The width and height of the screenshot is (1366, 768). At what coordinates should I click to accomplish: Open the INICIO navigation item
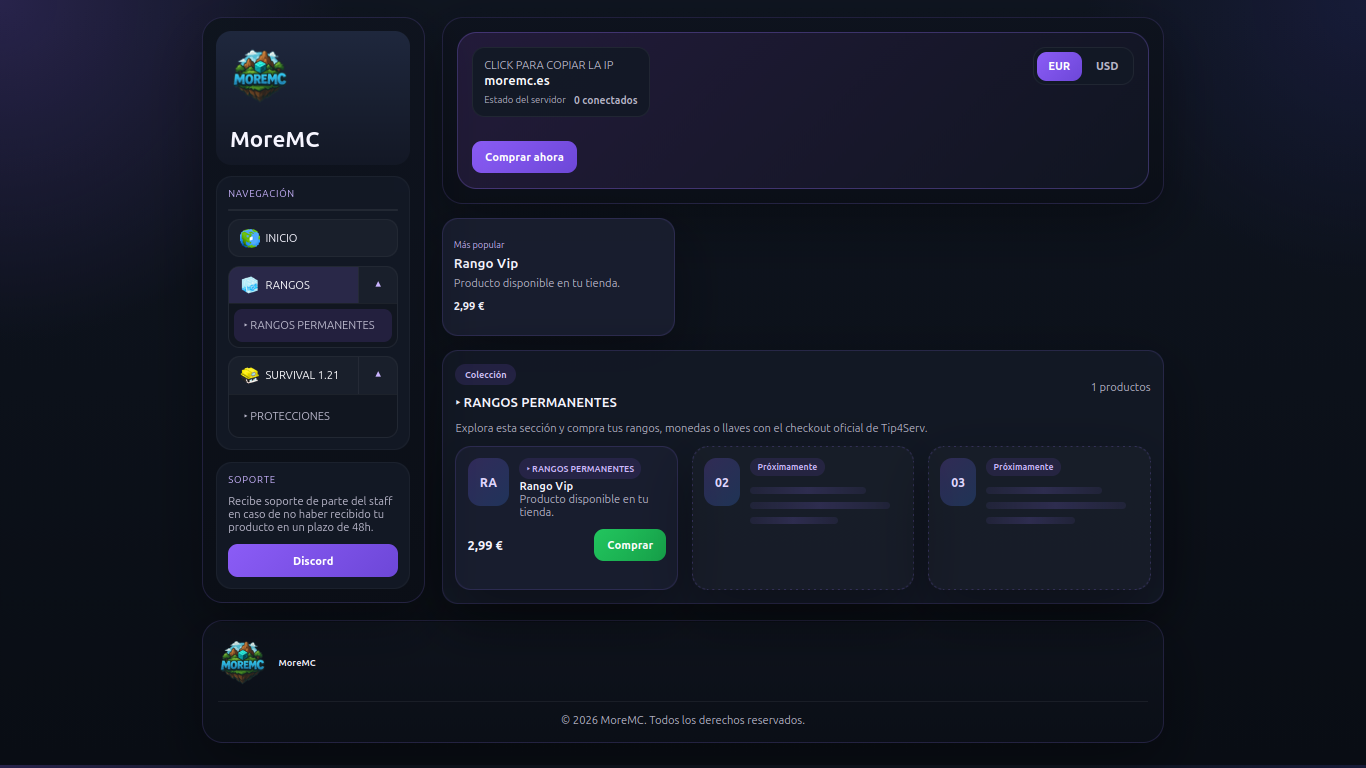[x=312, y=238]
